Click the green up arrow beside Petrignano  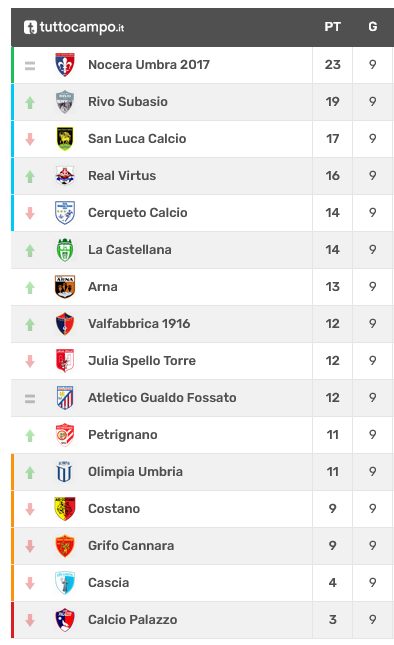pyautogui.click(x=30, y=435)
